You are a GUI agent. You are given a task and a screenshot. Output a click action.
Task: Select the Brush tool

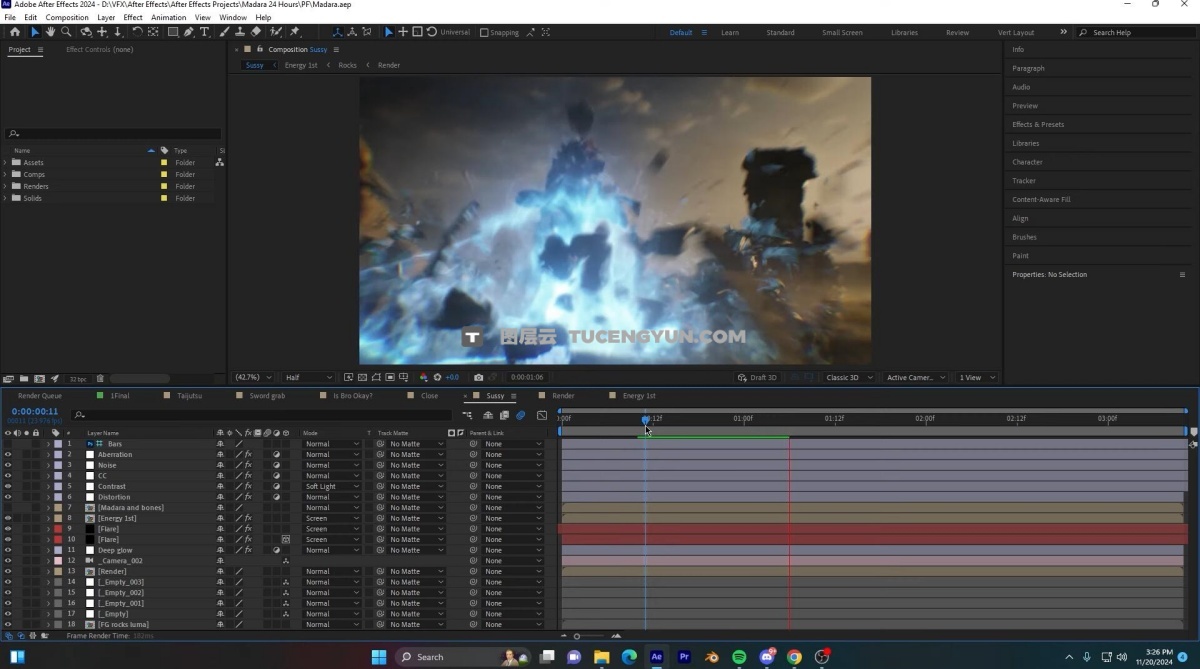point(224,32)
